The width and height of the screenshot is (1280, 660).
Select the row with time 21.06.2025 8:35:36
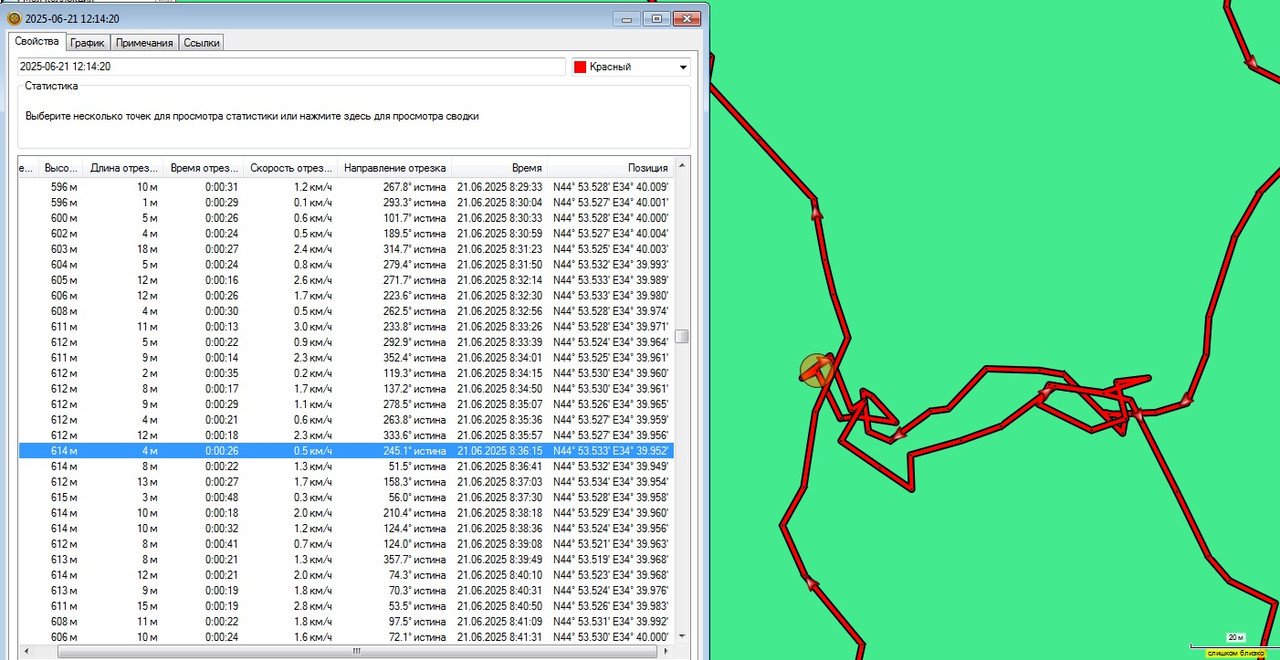tap(346, 420)
